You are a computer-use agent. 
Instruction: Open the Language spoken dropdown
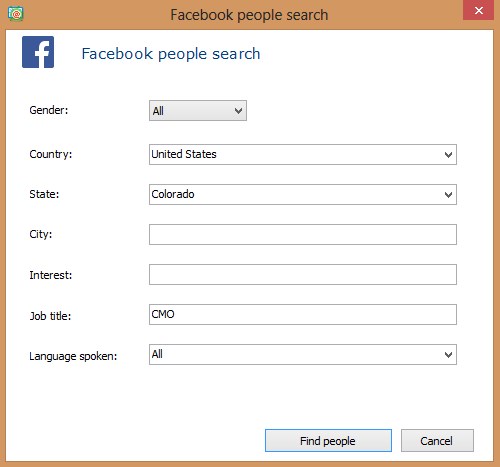click(x=303, y=354)
